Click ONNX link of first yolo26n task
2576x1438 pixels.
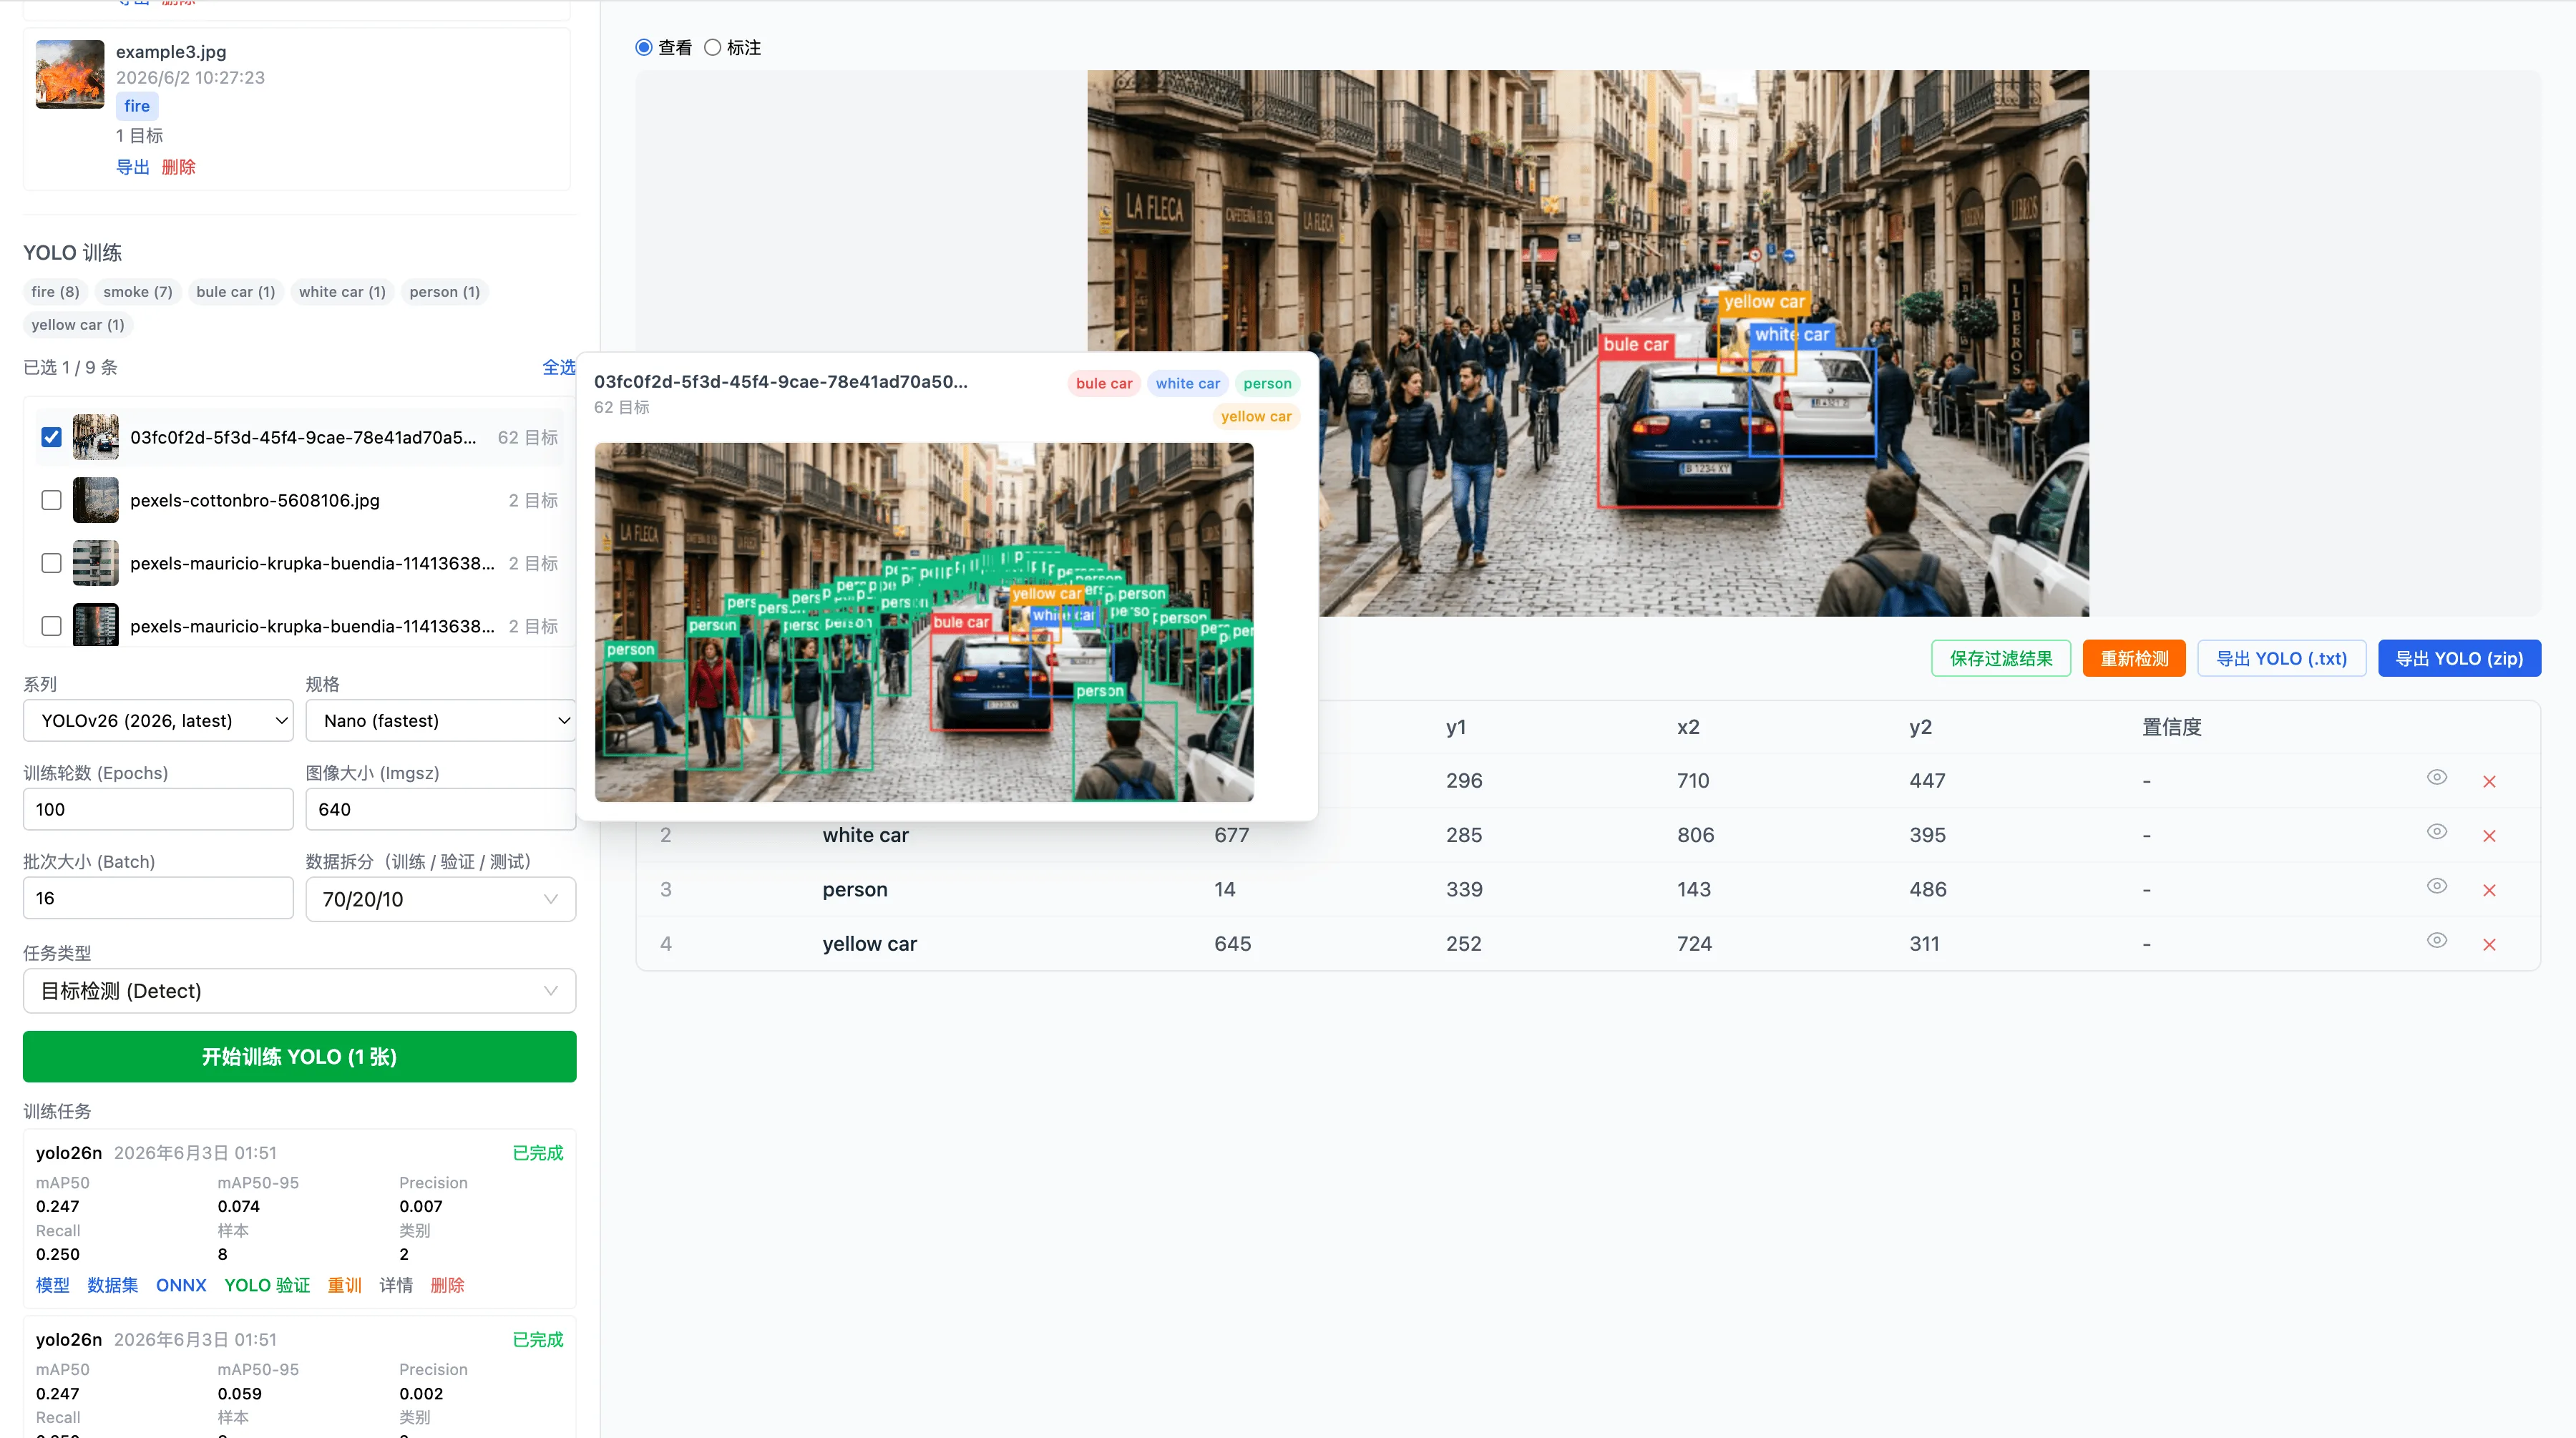pos(181,1285)
